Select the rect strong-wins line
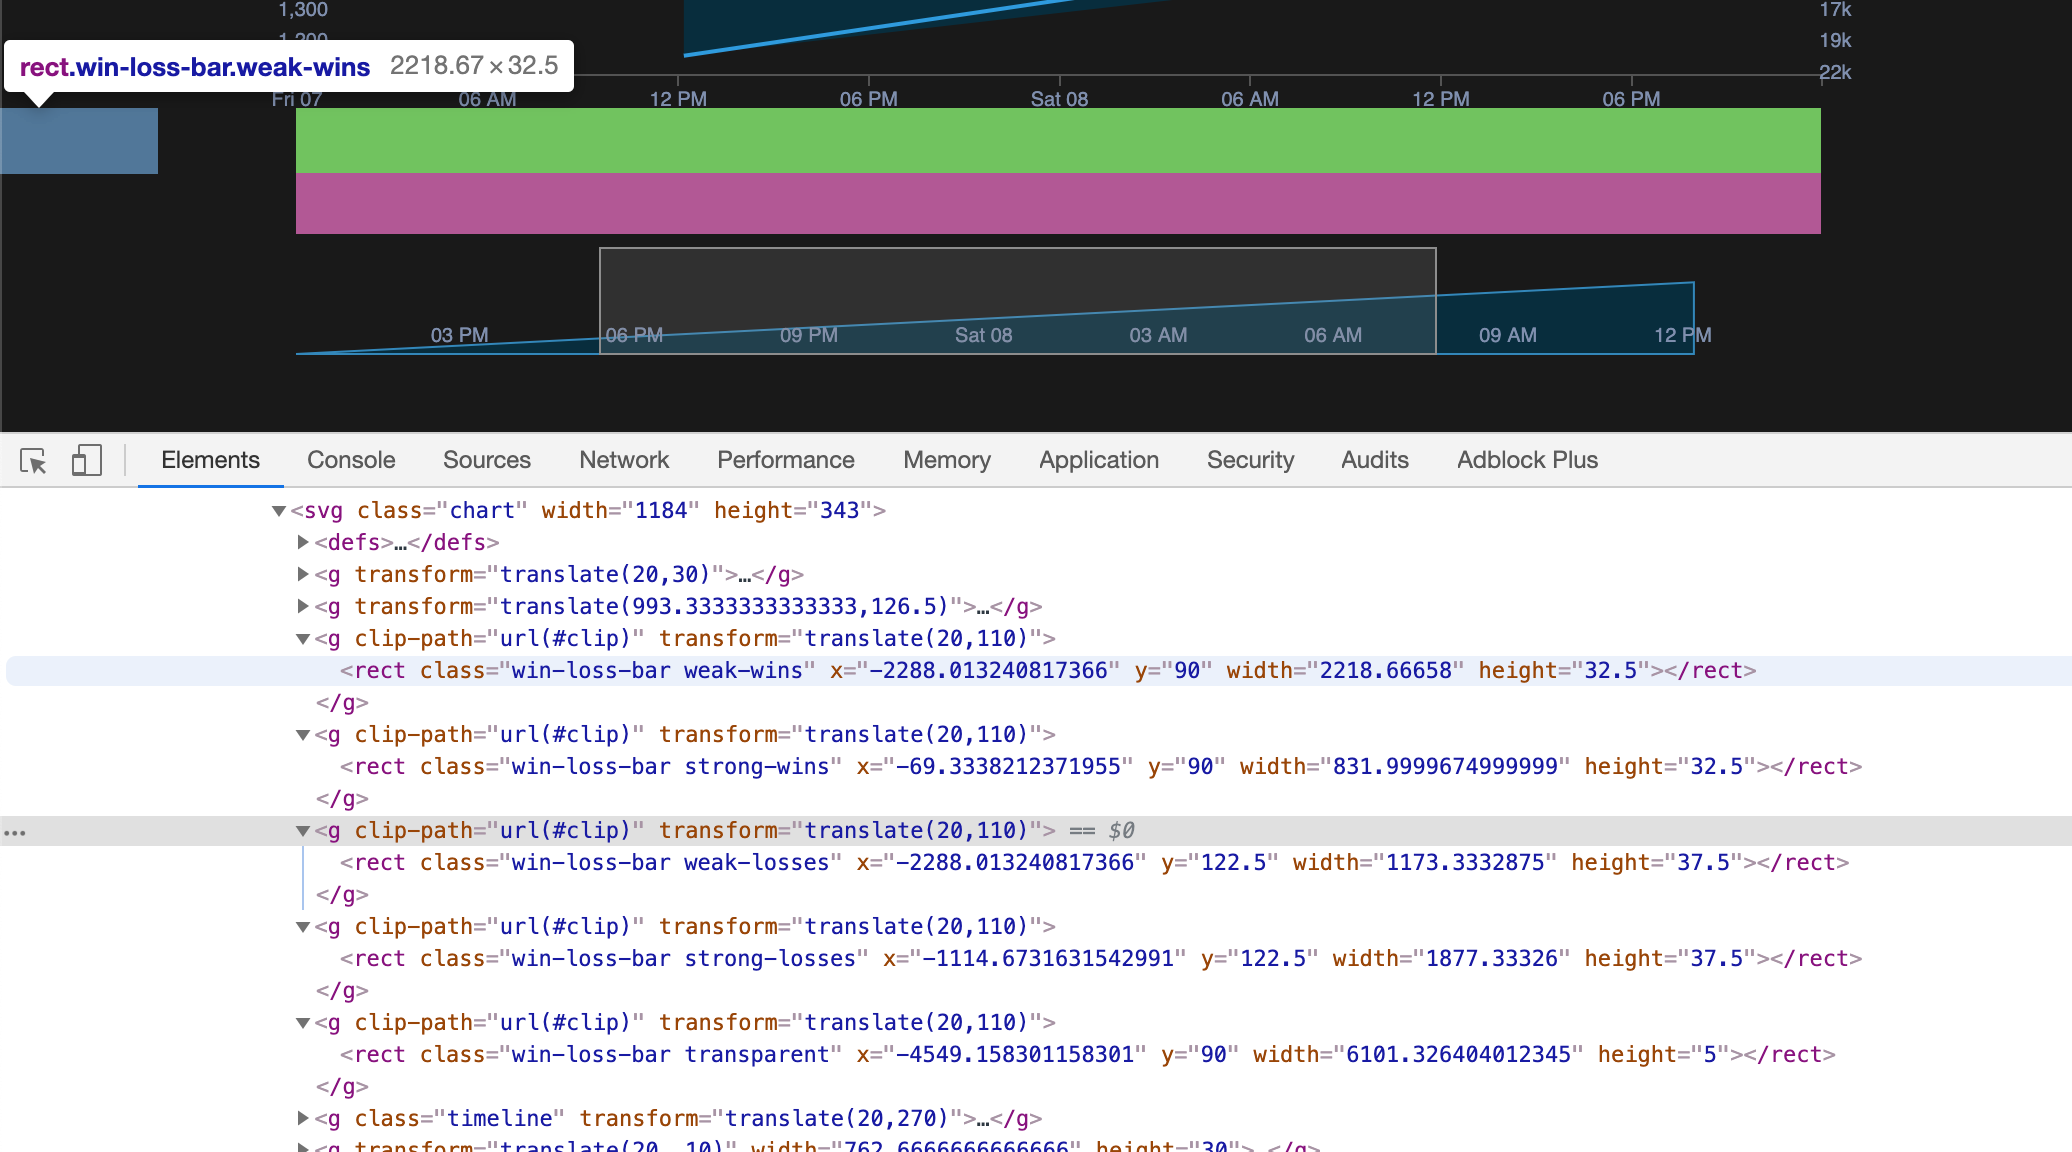This screenshot has width=2072, height=1152. pos(1101,767)
